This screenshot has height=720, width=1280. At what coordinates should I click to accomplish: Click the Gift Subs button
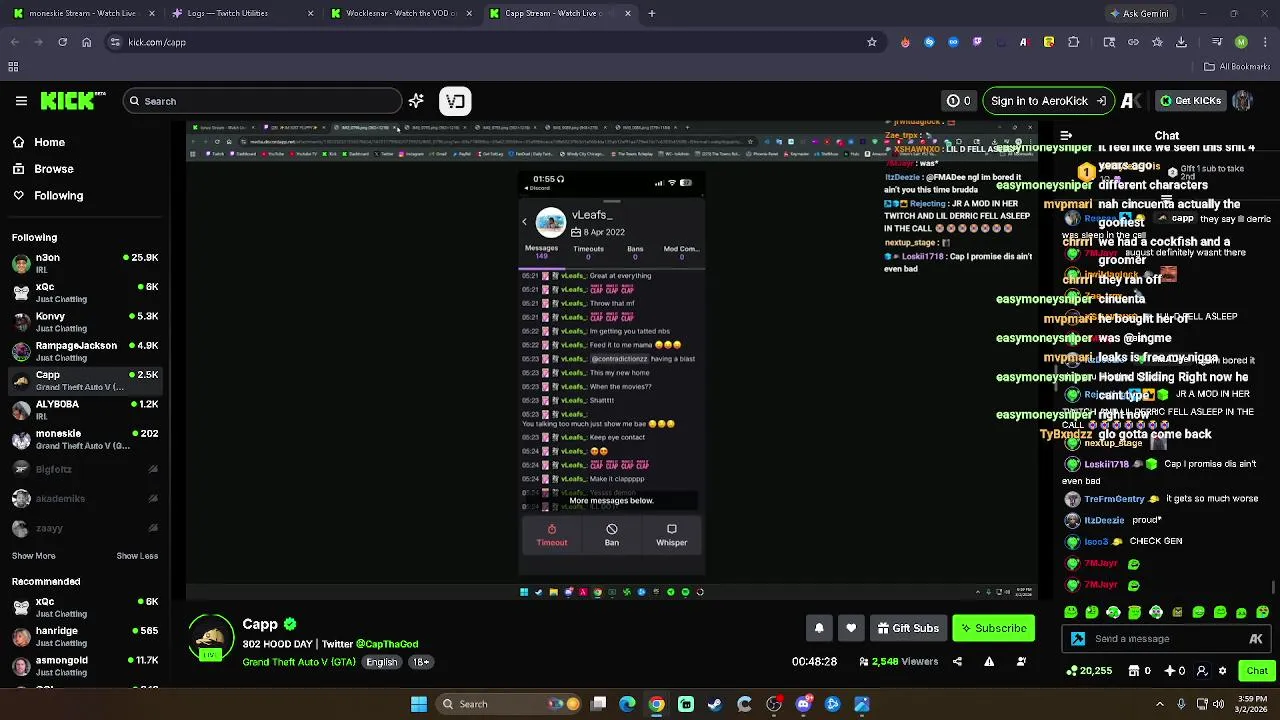908,628
